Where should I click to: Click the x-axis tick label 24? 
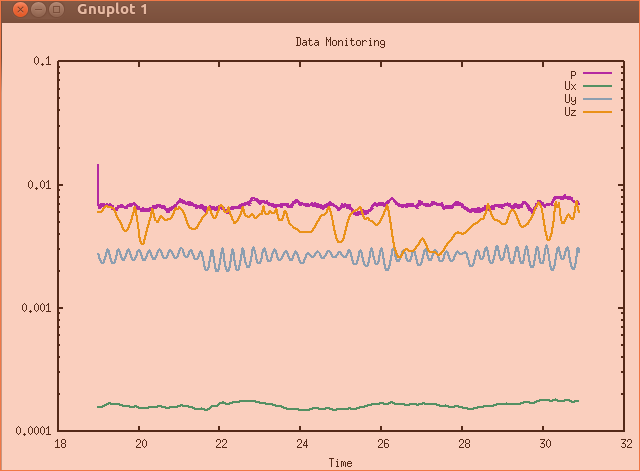pyautogui.click(x=302, y=444)
